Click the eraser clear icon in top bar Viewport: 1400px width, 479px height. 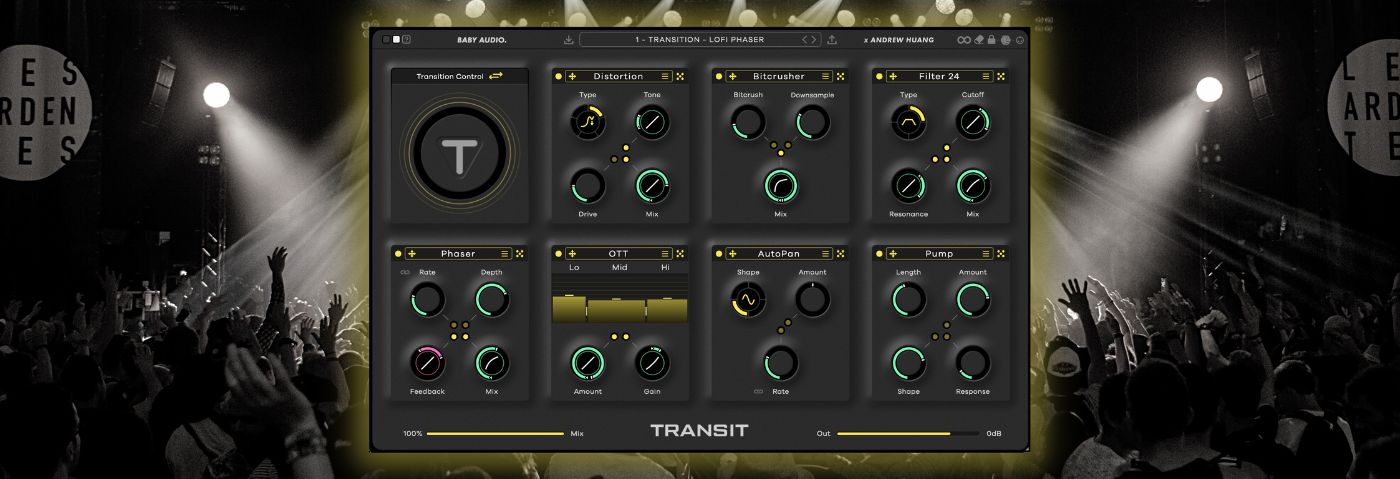[x=979, y=40]
